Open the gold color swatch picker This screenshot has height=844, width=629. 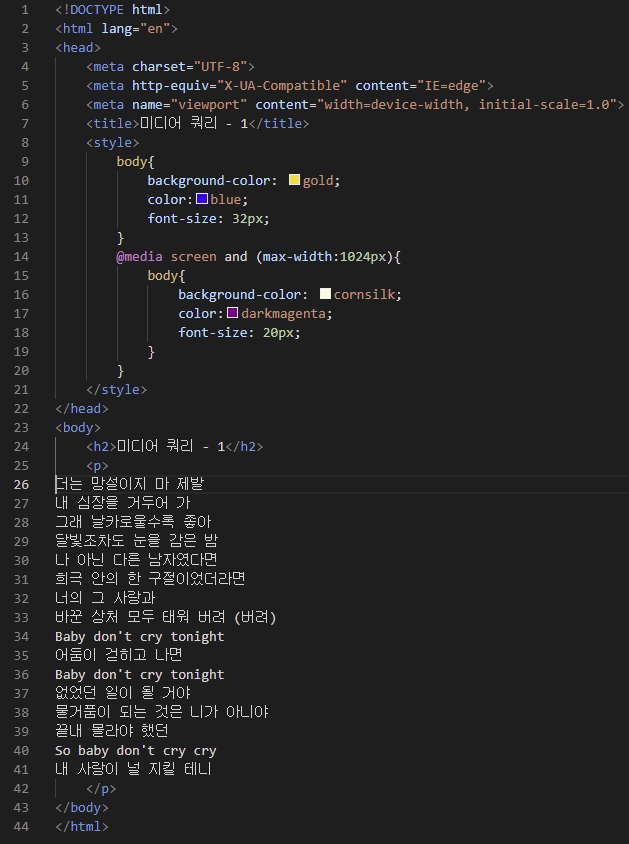(294, 180)
